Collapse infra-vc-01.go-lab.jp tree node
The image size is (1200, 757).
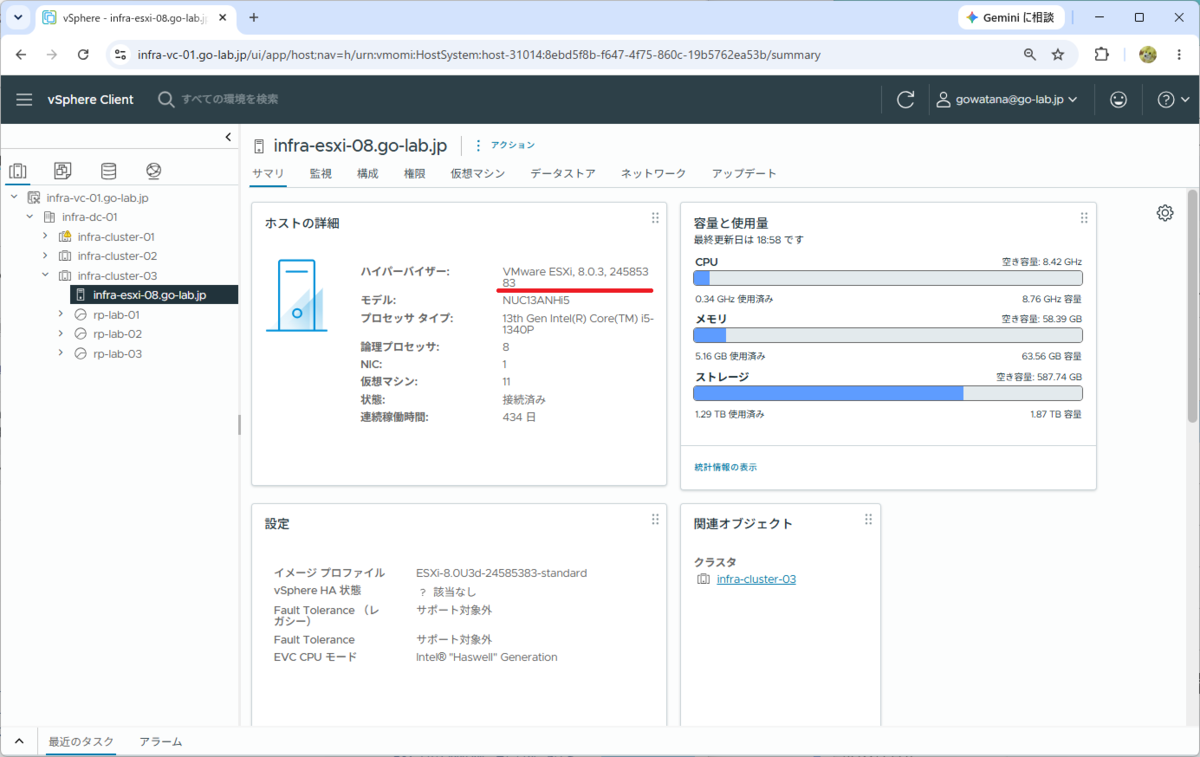coord(14,198)
